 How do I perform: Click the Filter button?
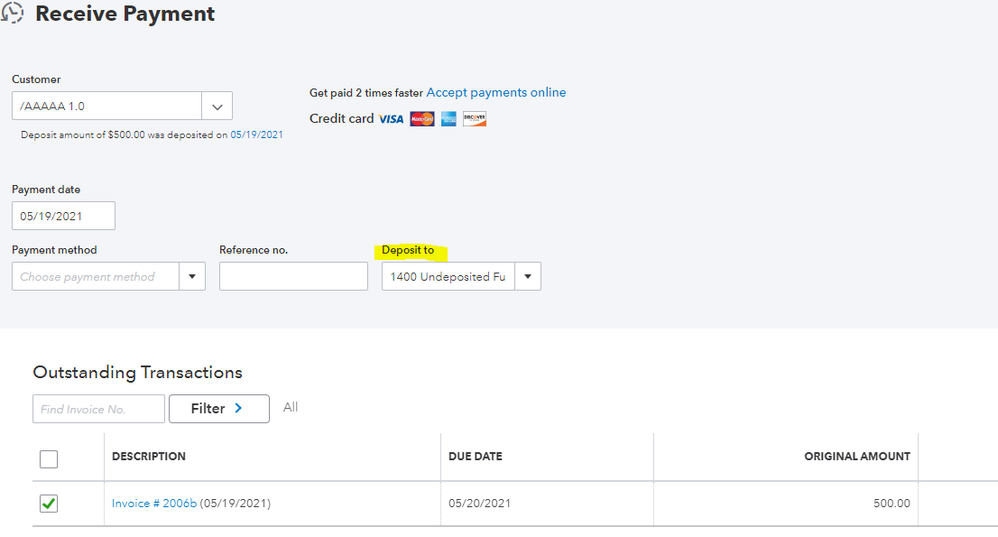[219, 408]
